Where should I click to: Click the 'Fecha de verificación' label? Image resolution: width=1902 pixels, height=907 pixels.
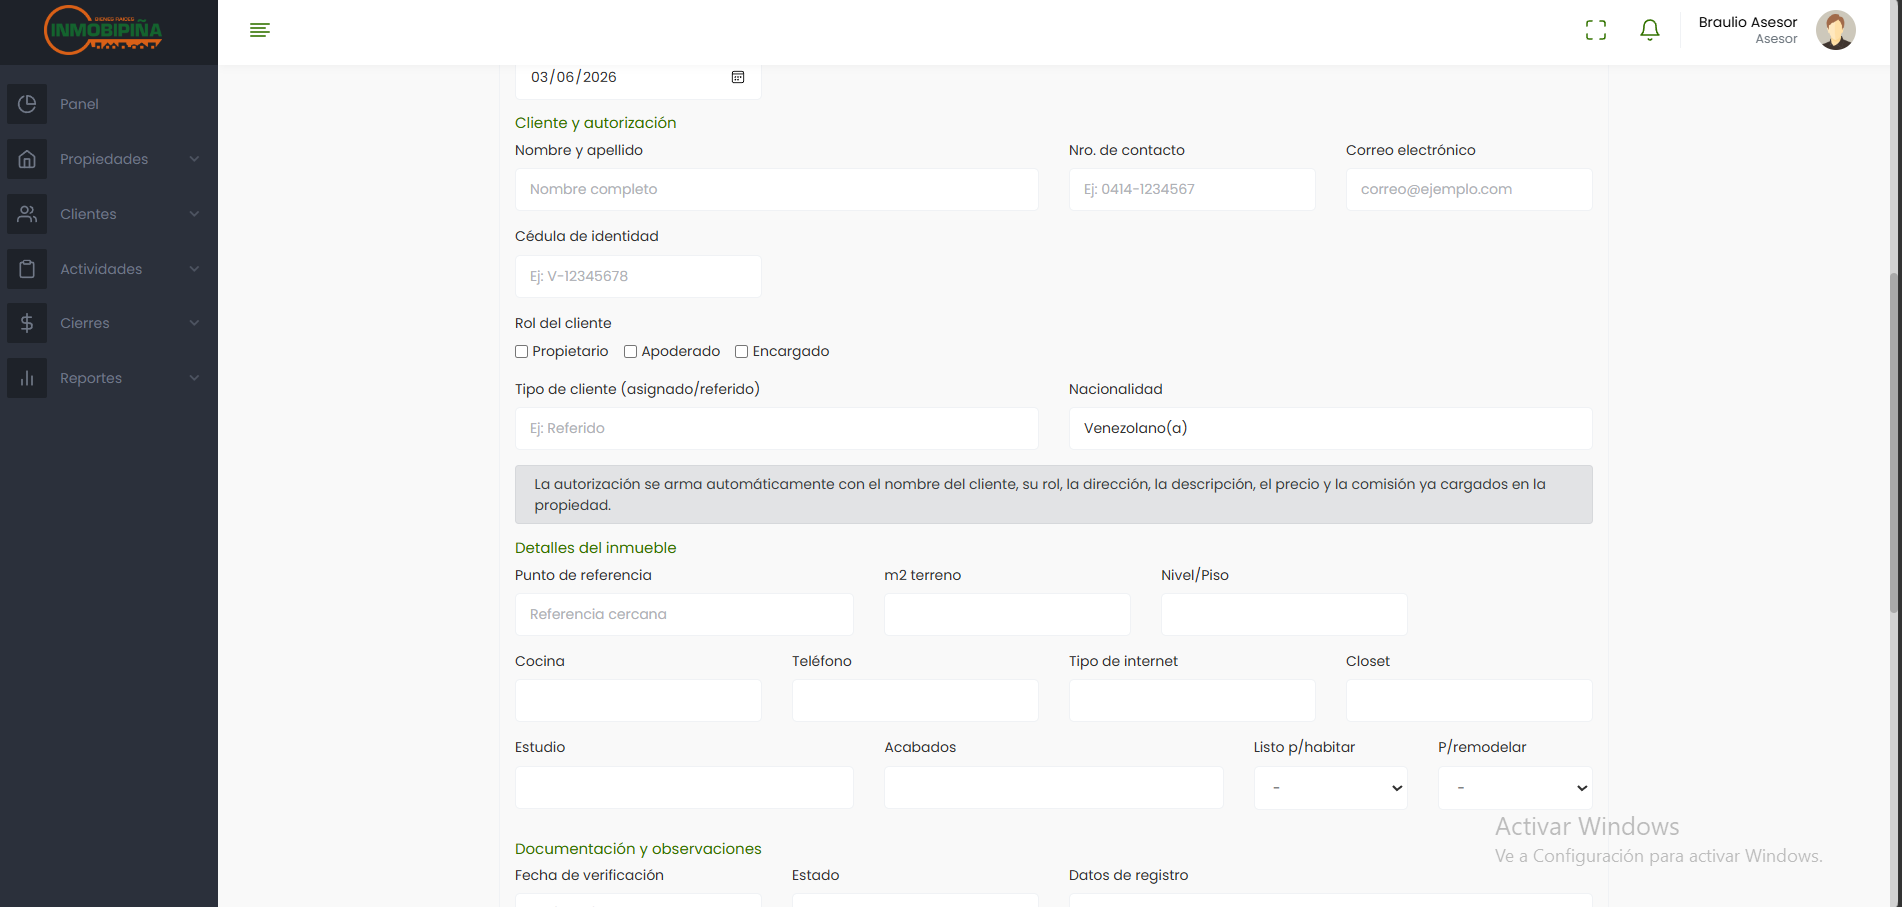589,875
